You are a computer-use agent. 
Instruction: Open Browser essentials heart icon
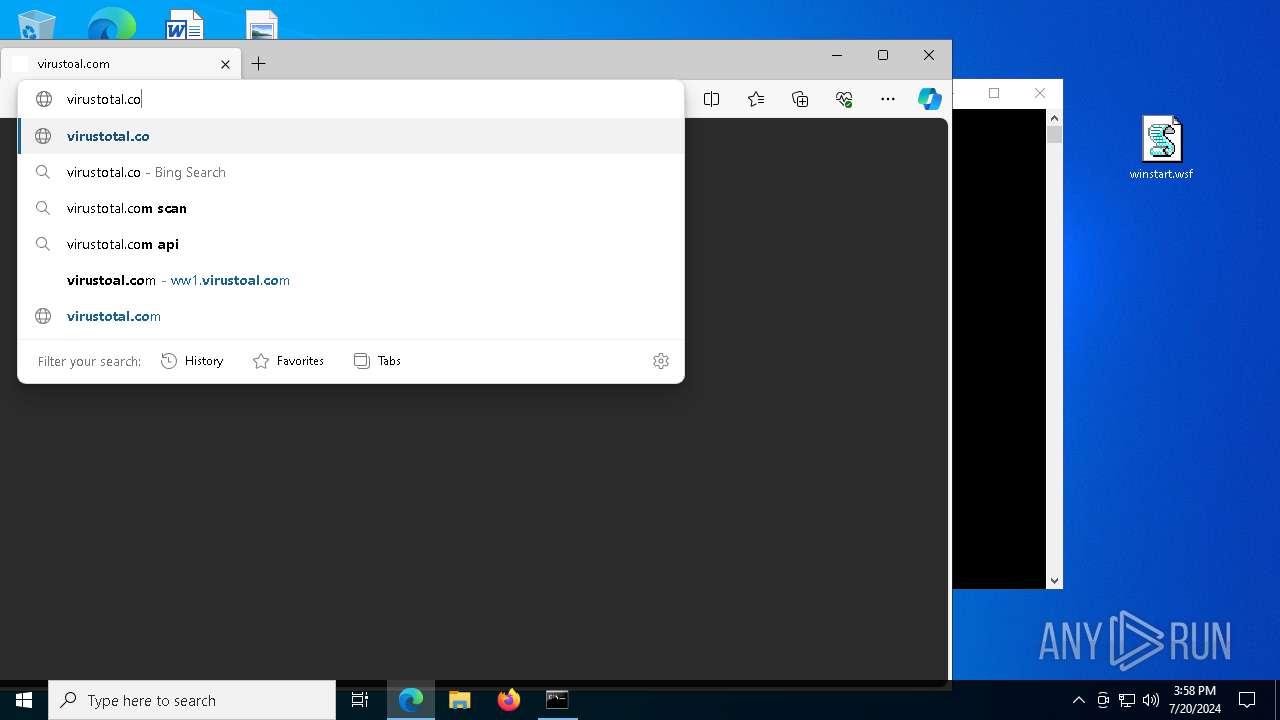pos(844,99)
